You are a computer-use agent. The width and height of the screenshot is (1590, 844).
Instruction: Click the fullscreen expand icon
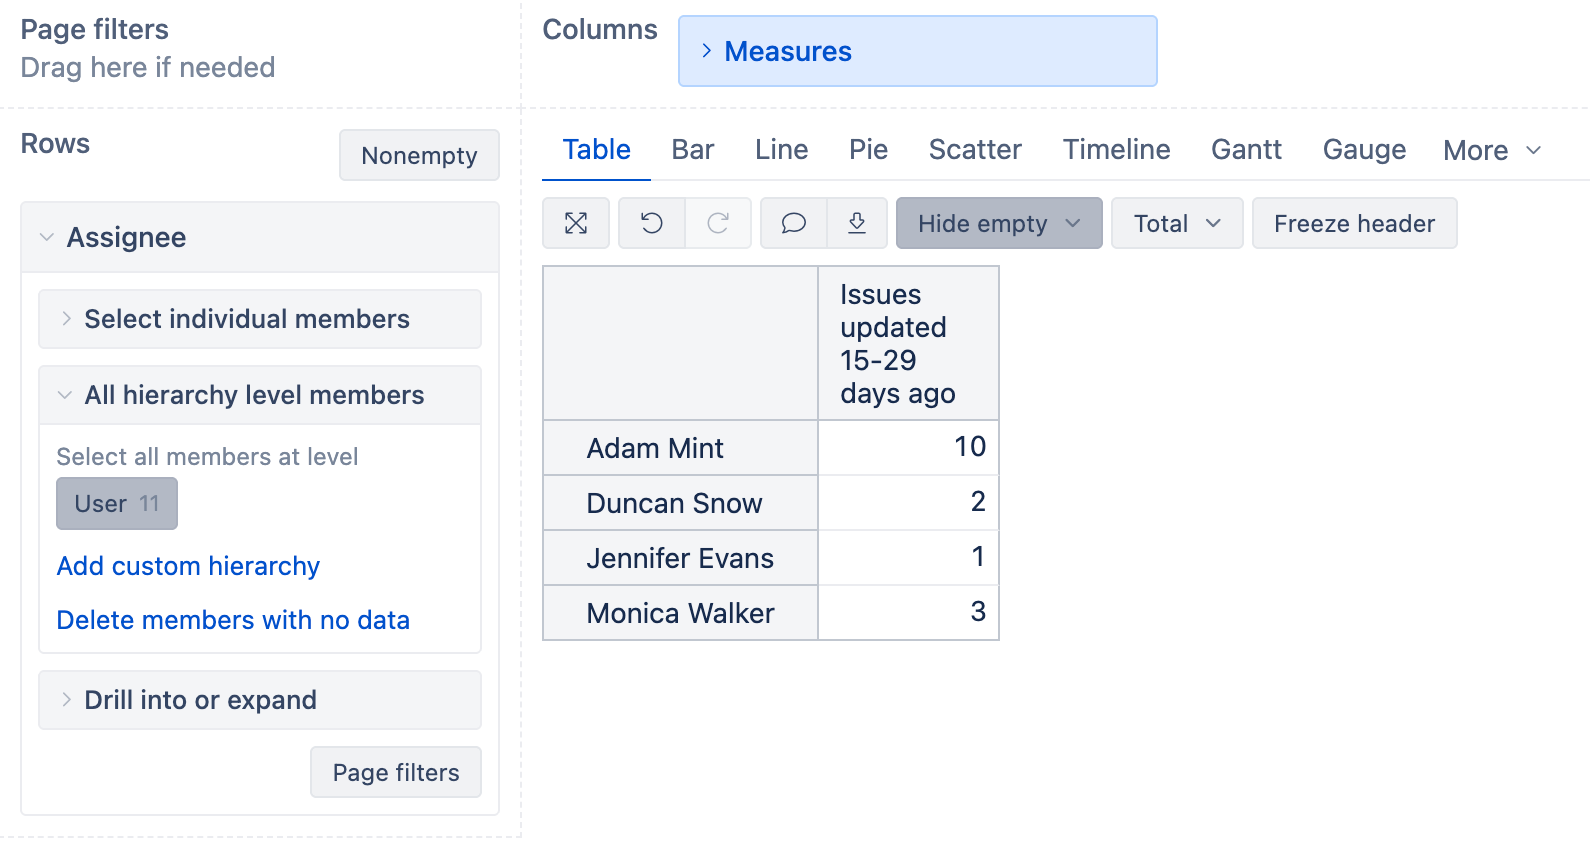pyautogui.click(x=576, y=223)
